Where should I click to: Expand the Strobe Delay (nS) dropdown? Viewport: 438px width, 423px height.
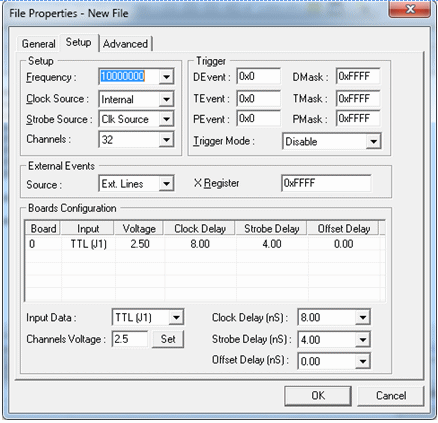[x=362, y=340]
